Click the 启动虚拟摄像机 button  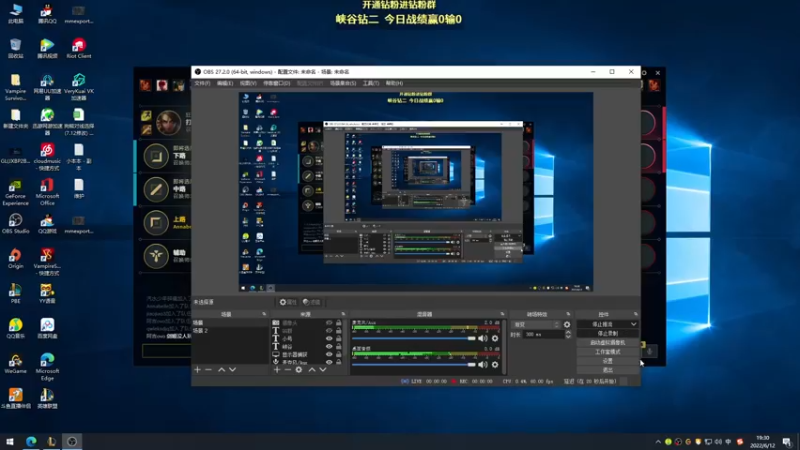pos(607,342)
